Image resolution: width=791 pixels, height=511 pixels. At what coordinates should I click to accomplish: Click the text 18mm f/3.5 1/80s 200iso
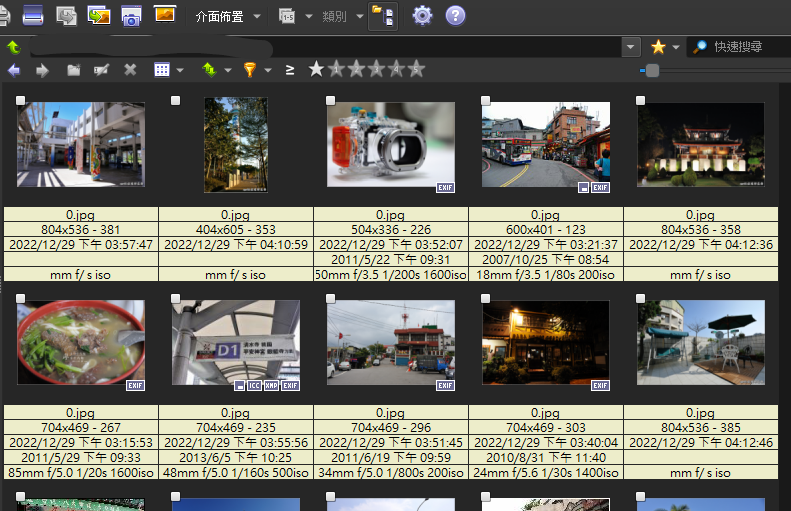tap(545, 274)
